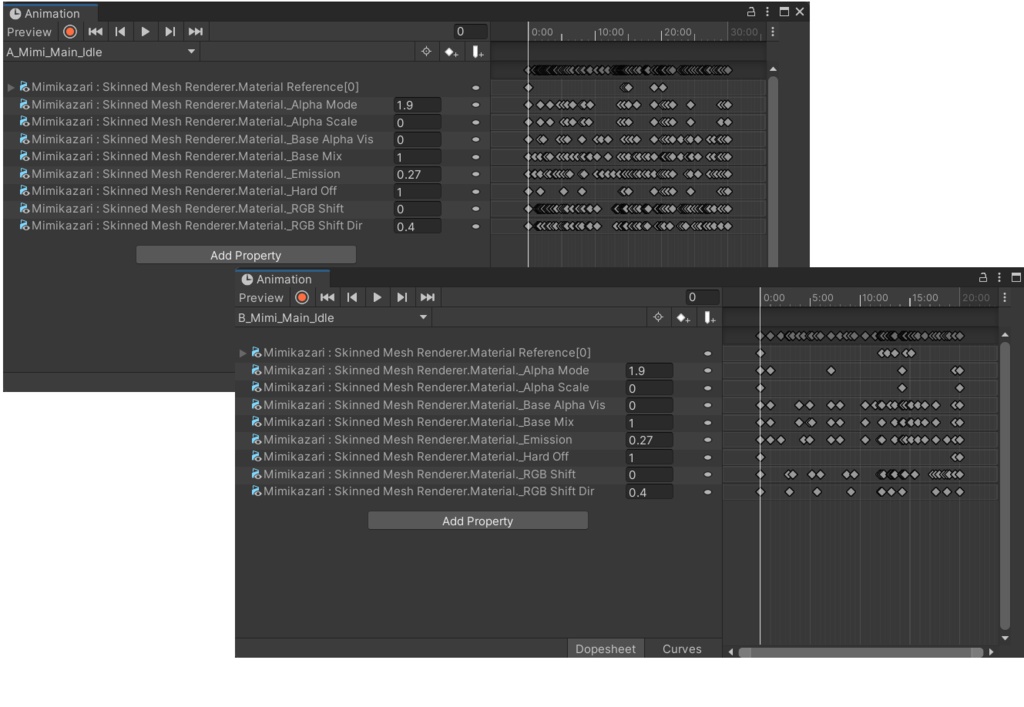Viewport: 1024px width, 707px height.
Task: Open _Alpha Scale property menu in B_Mimi_Main_Idle window
Action: tap(707, 388)
